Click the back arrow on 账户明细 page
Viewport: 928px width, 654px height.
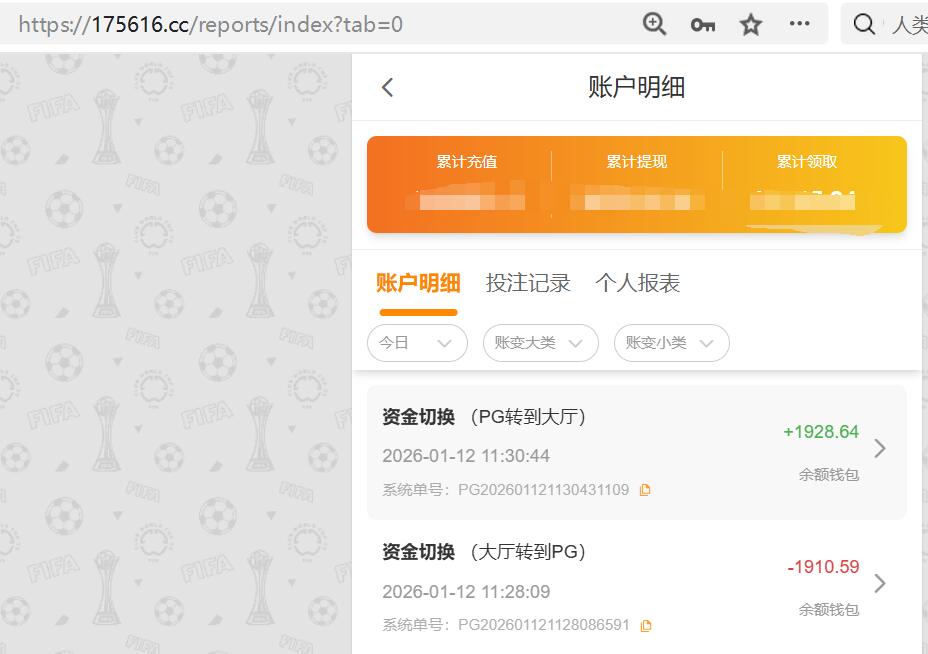pos(388,87)
